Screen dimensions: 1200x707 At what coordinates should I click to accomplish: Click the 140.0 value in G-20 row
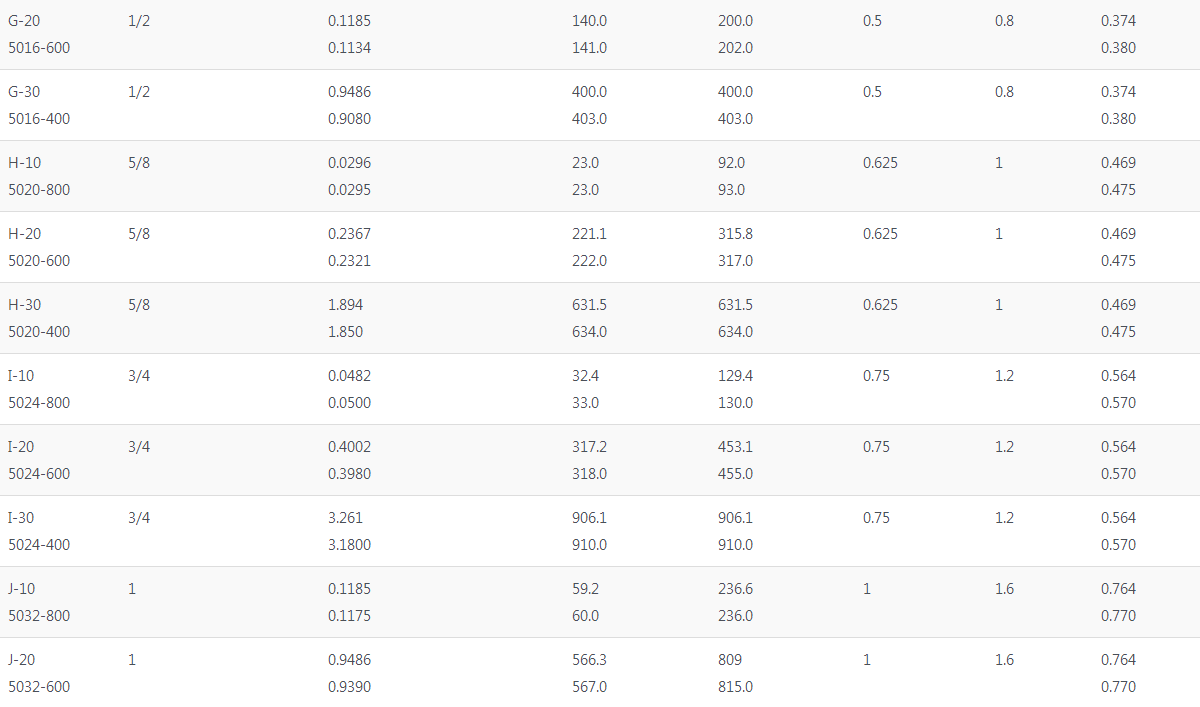pos(589,21)
